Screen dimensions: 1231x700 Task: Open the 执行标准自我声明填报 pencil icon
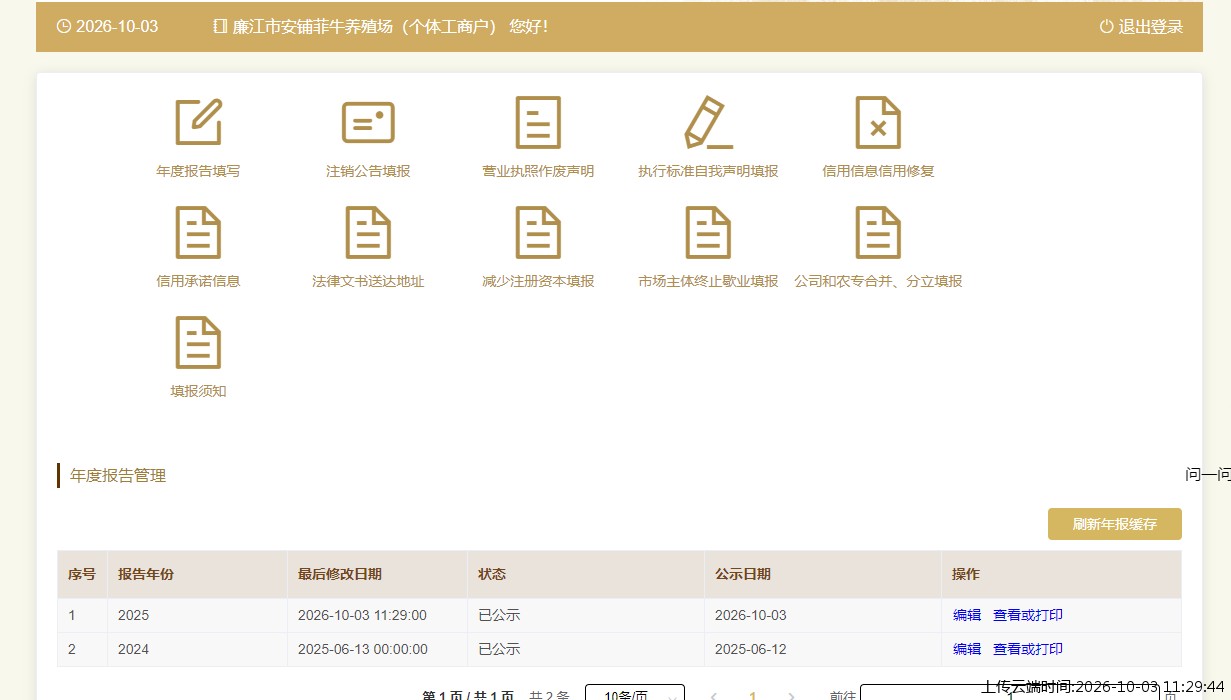coord(708,123)
